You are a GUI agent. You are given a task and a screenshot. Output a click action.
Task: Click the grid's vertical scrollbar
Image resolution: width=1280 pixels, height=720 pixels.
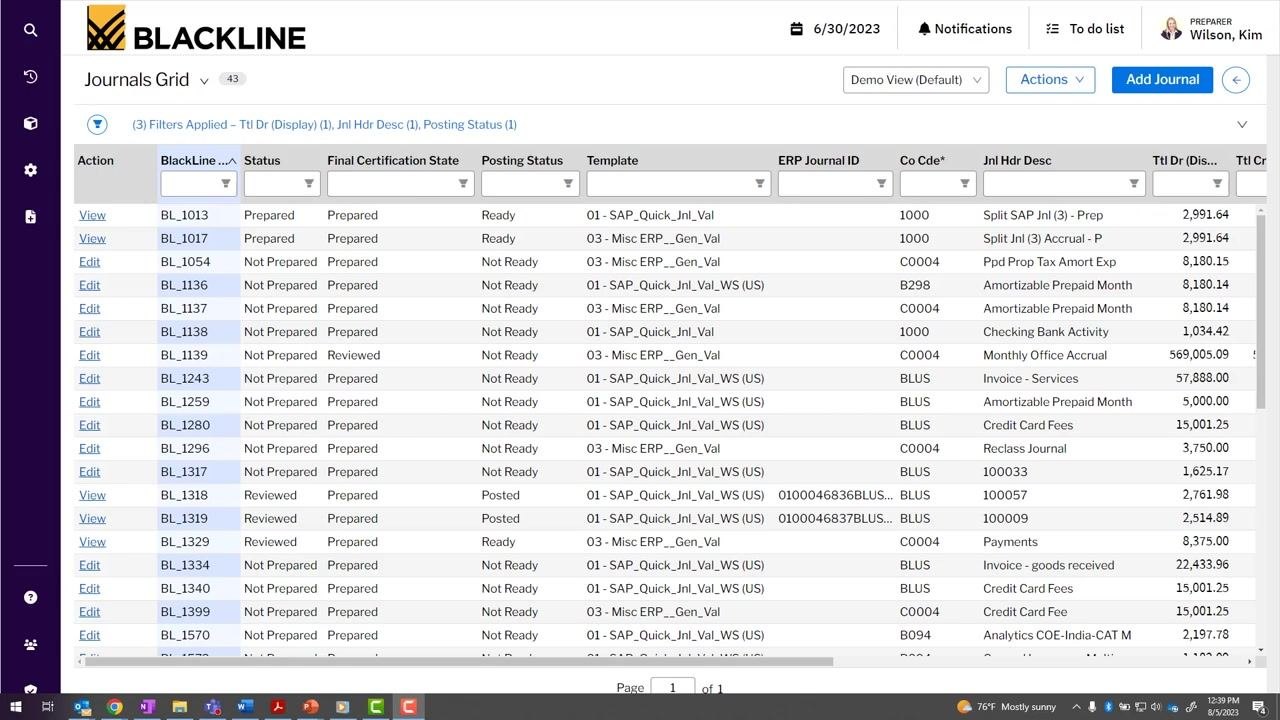click(1261, 311)
